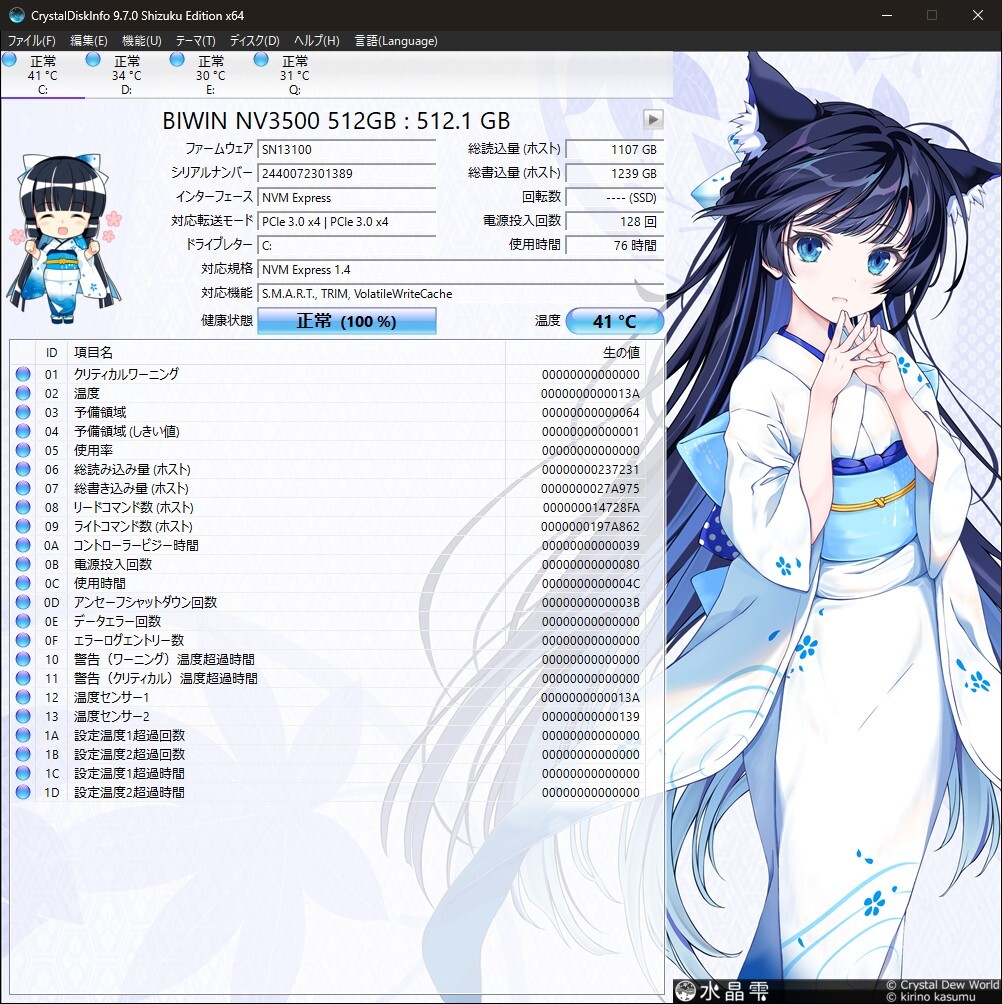Click the ID column header

tap(51, 353)
